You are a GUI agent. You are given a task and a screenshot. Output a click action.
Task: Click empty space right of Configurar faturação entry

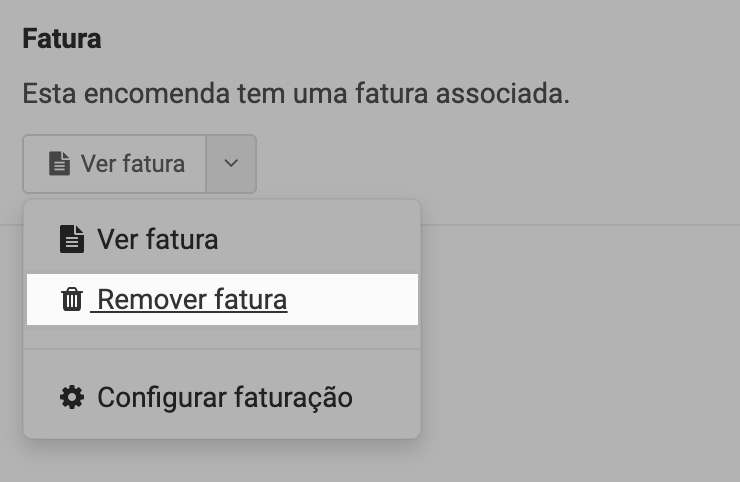388,397
